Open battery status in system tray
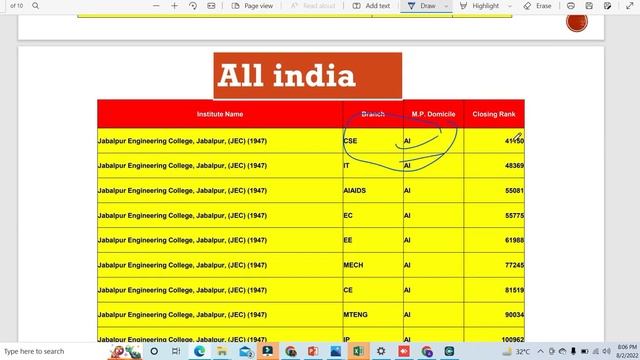Viewport: 640px width, 360px height. [x=584, y=351]
